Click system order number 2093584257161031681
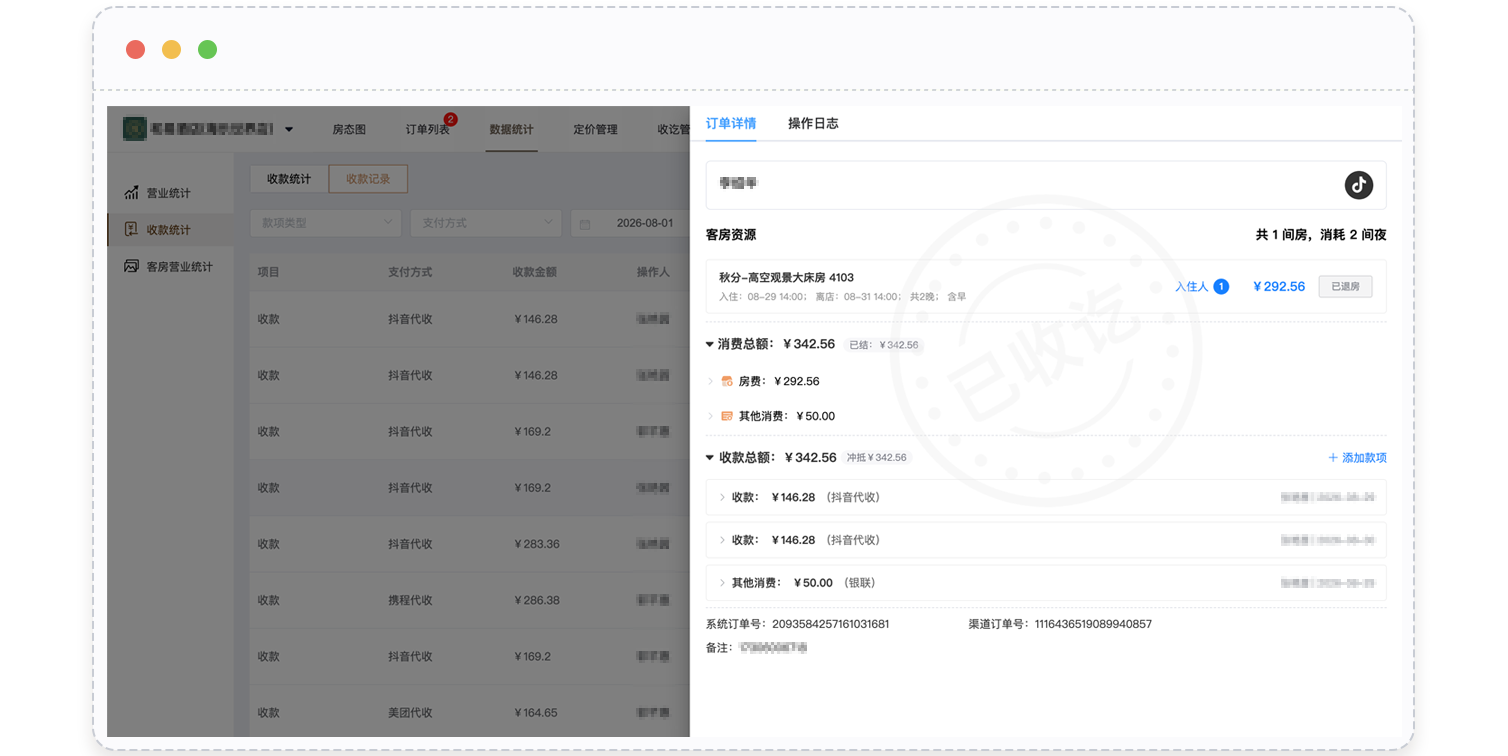Viewport: 1508px width, 756px height. (x=830, y=624)
